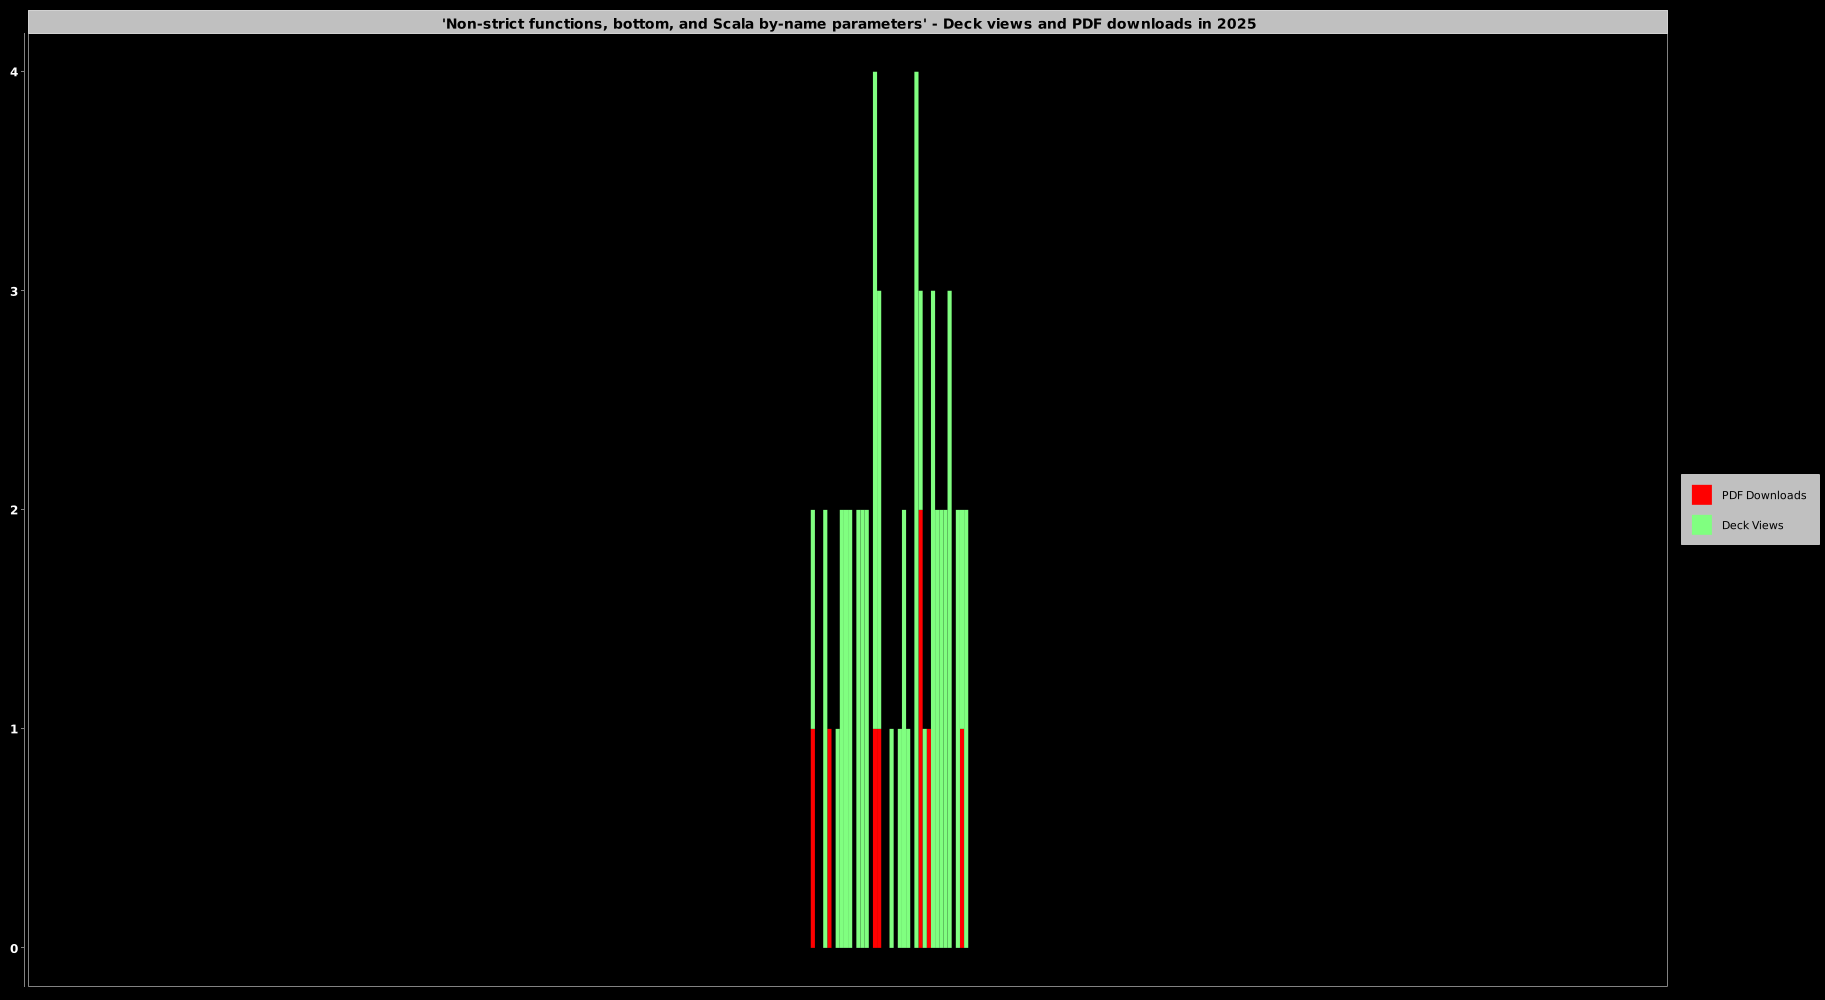Click the y-axis tick label 0
Image resolution: width=1825 pixels, height=1000 pixels.
click(x=14, y=948)
